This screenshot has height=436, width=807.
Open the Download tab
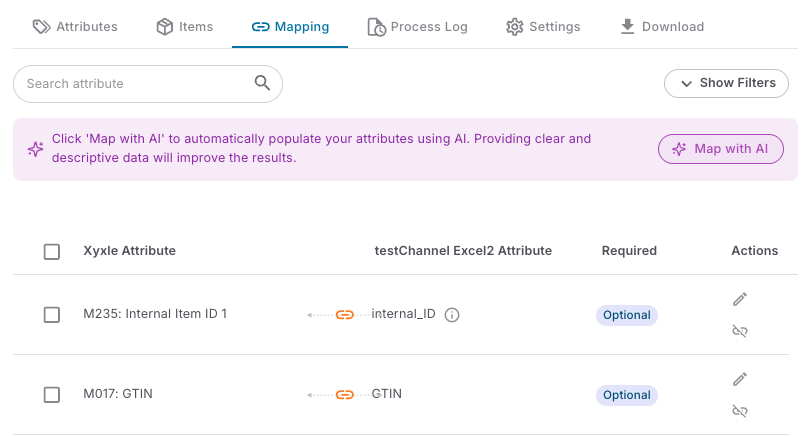click(662, 27)
